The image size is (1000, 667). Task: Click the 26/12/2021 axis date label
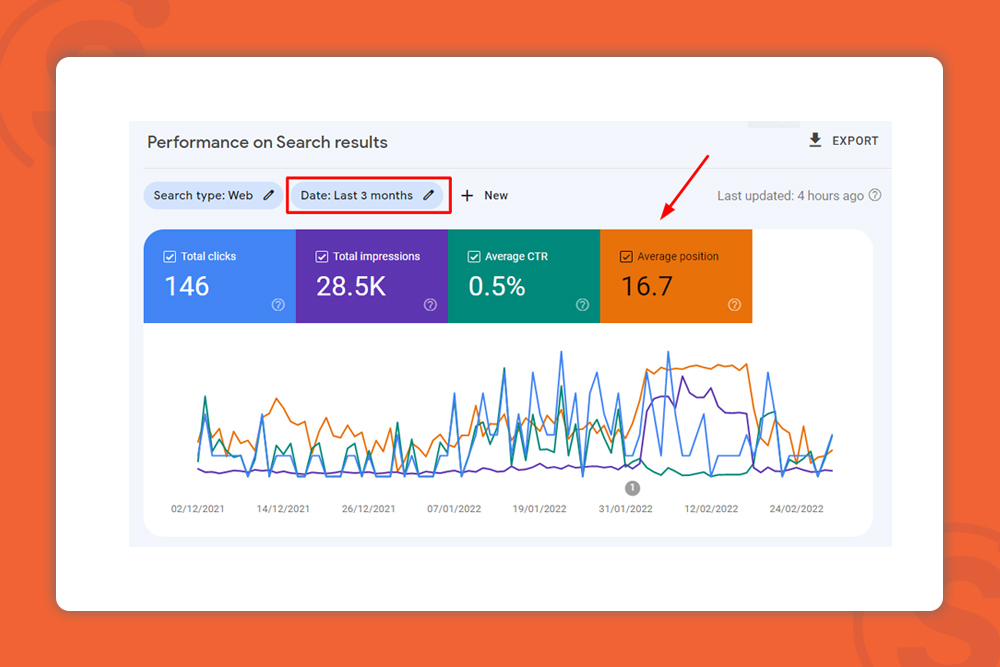point(369,509)
